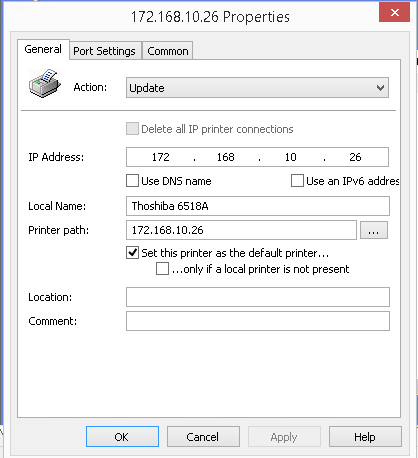Click the Action dropdown arrow
Screen dimensions: 418x458
pyautogui.click(x=380, y=88)
